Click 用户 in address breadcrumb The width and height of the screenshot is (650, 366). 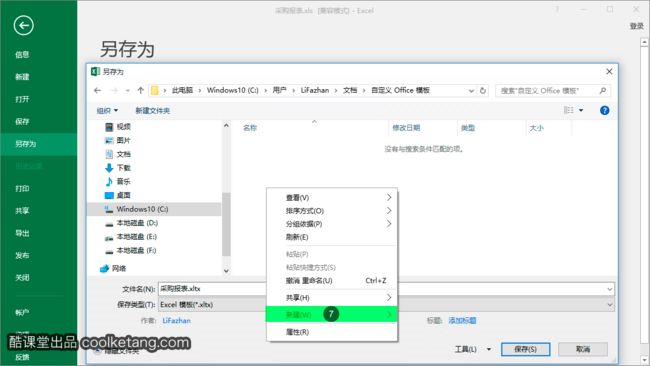coord(279,90)
